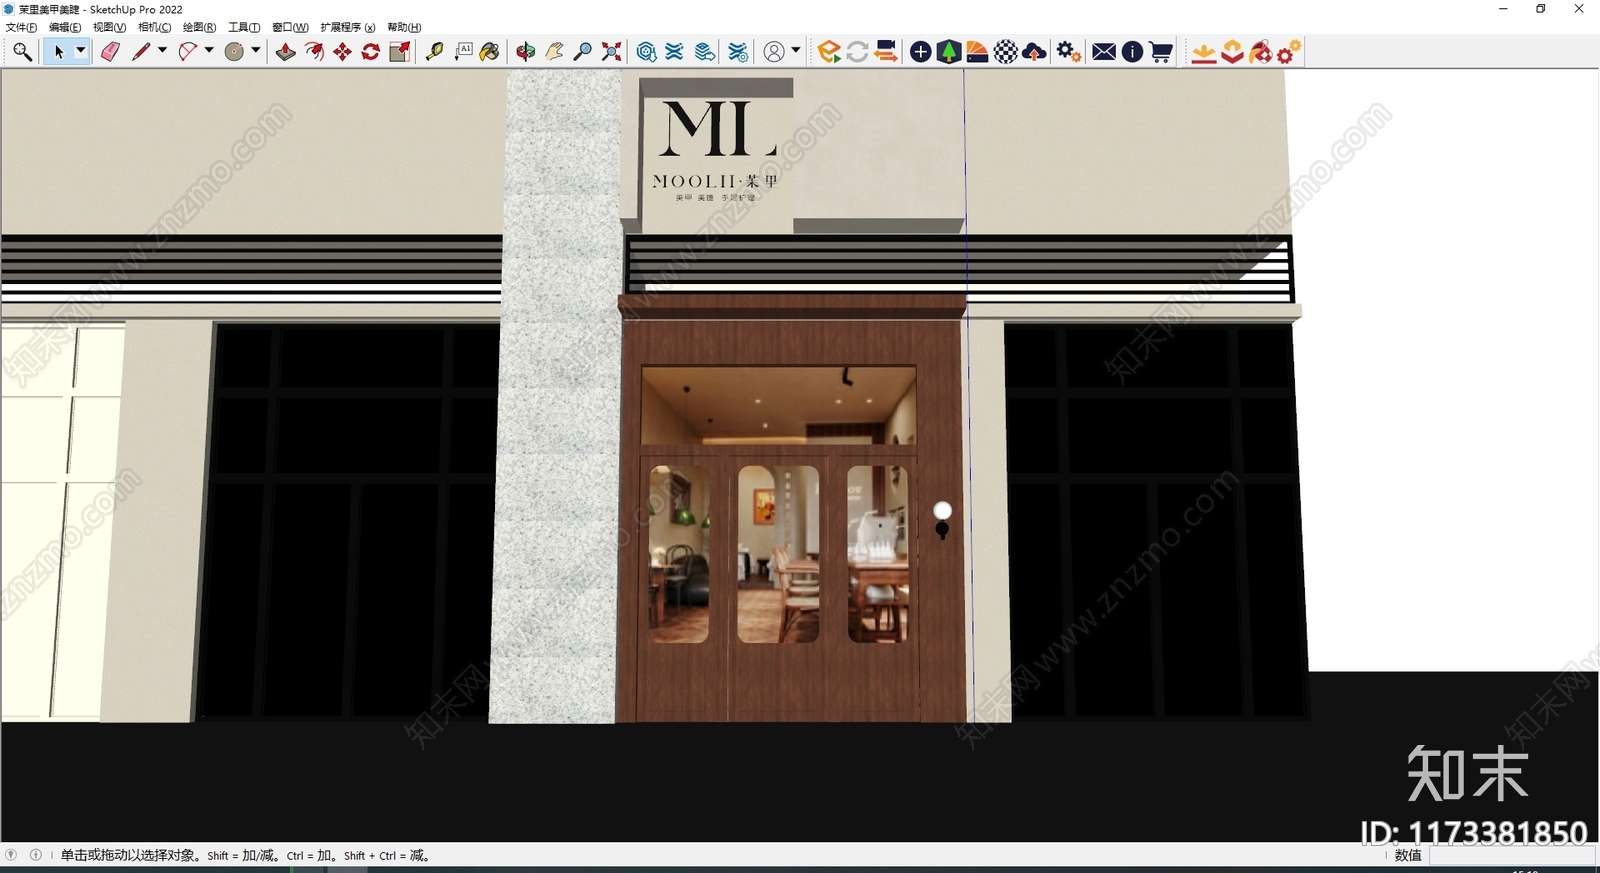Viewport: 1600px width, 873px height.
Task: Open Enscape general settings gears icon
Action: click(1068, 52)
